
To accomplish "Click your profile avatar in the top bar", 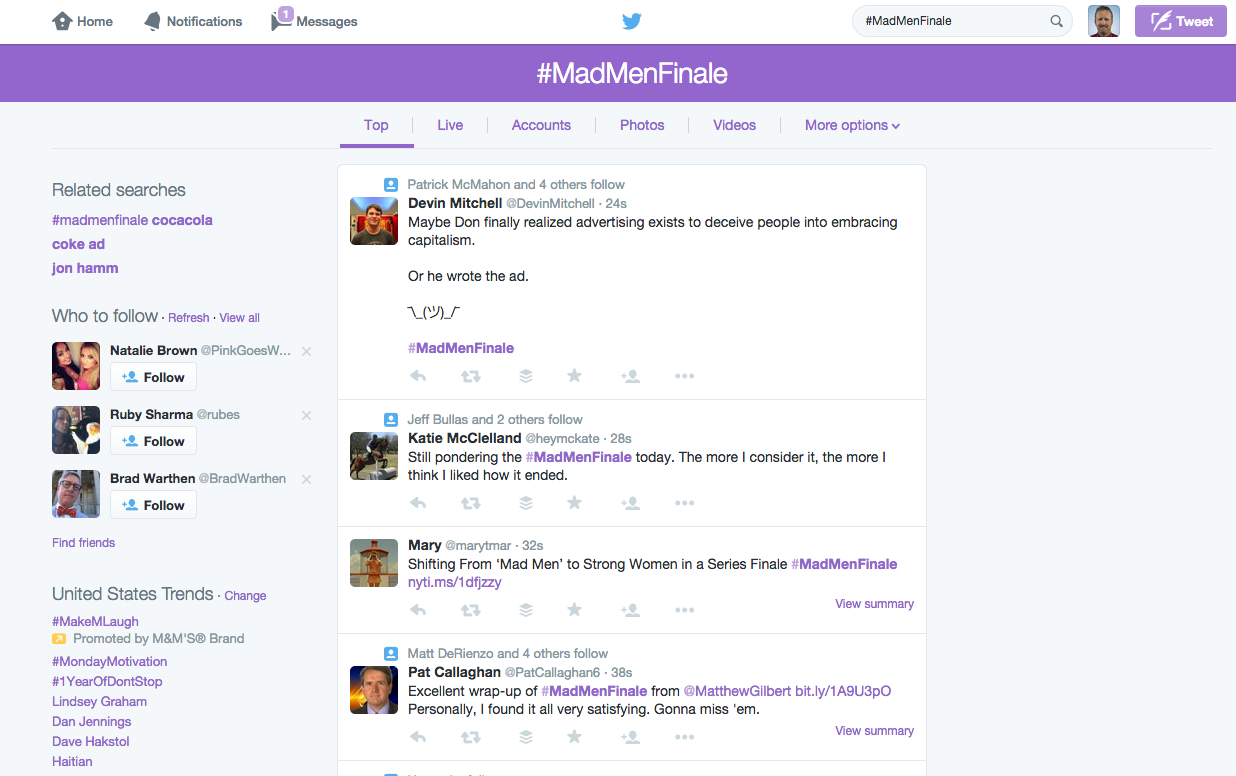I will point(1104,20).
